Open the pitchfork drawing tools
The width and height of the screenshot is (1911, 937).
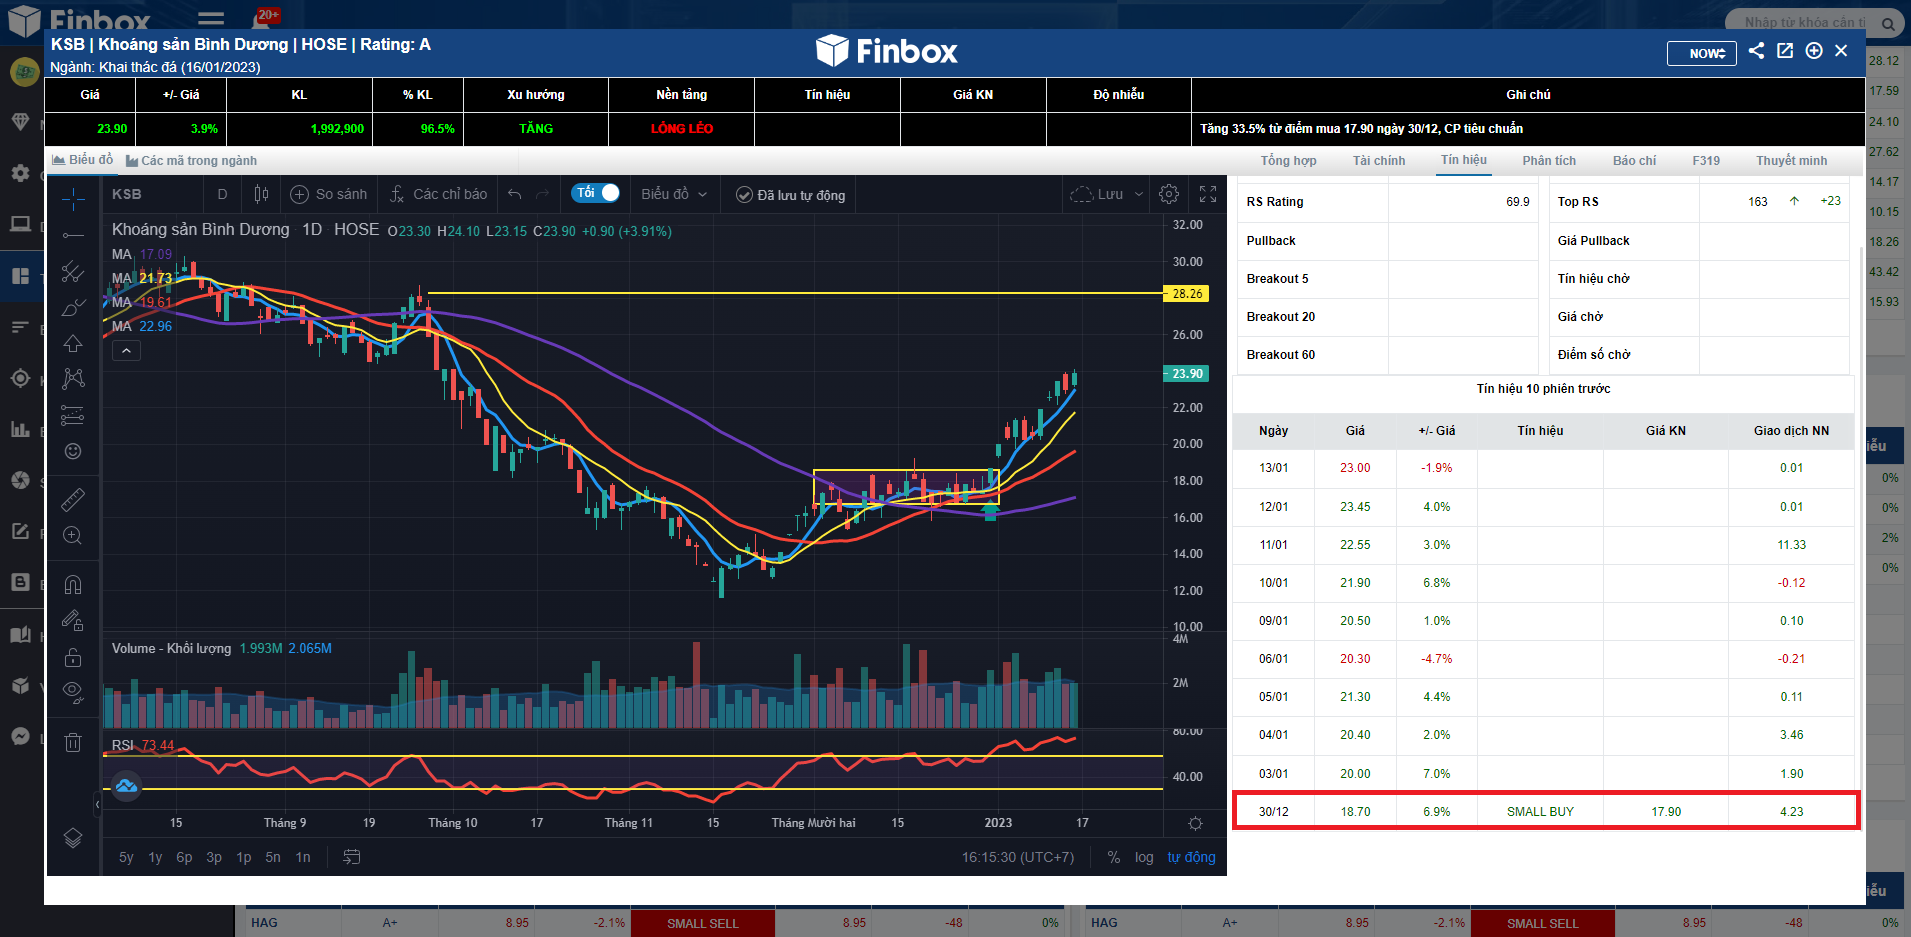pyautogui.click(x=73, y=271)
